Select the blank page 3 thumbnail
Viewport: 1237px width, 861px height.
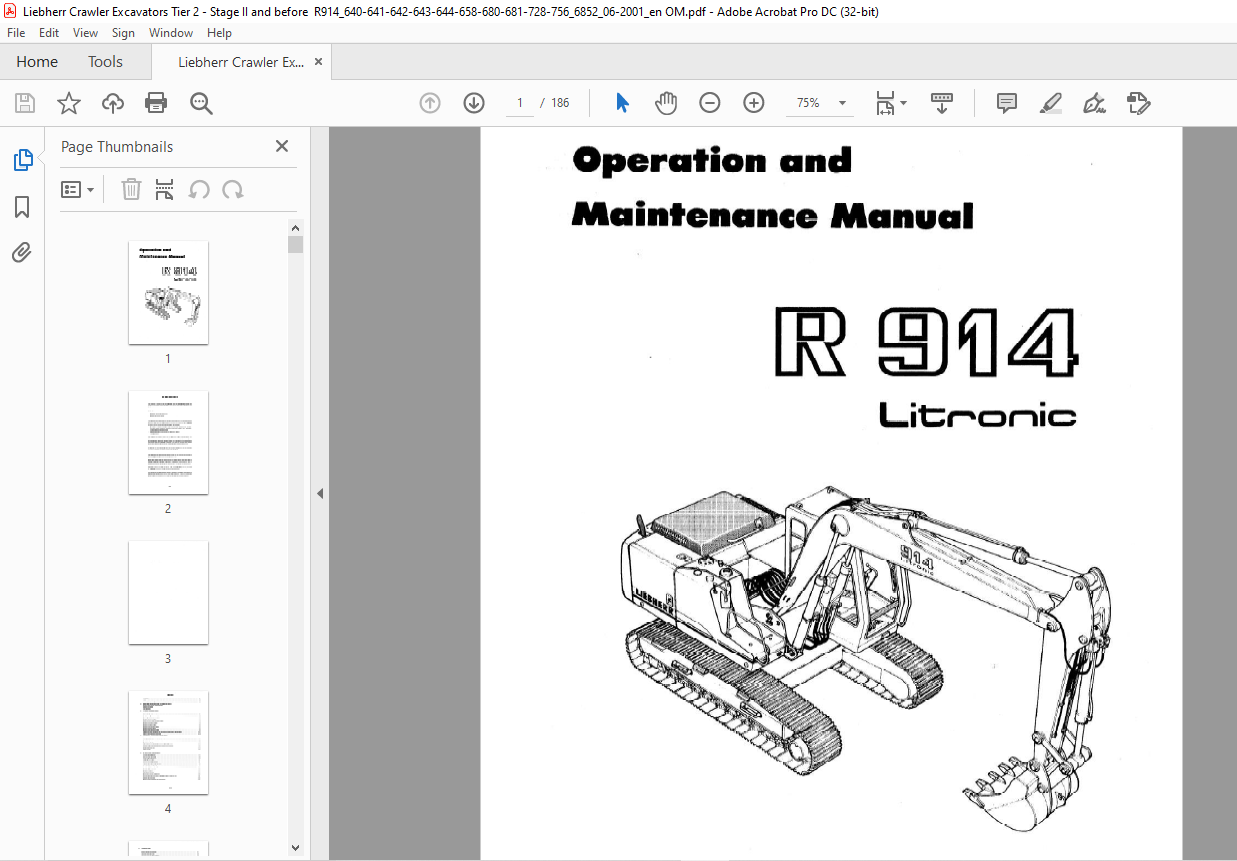tap(168, 592)
